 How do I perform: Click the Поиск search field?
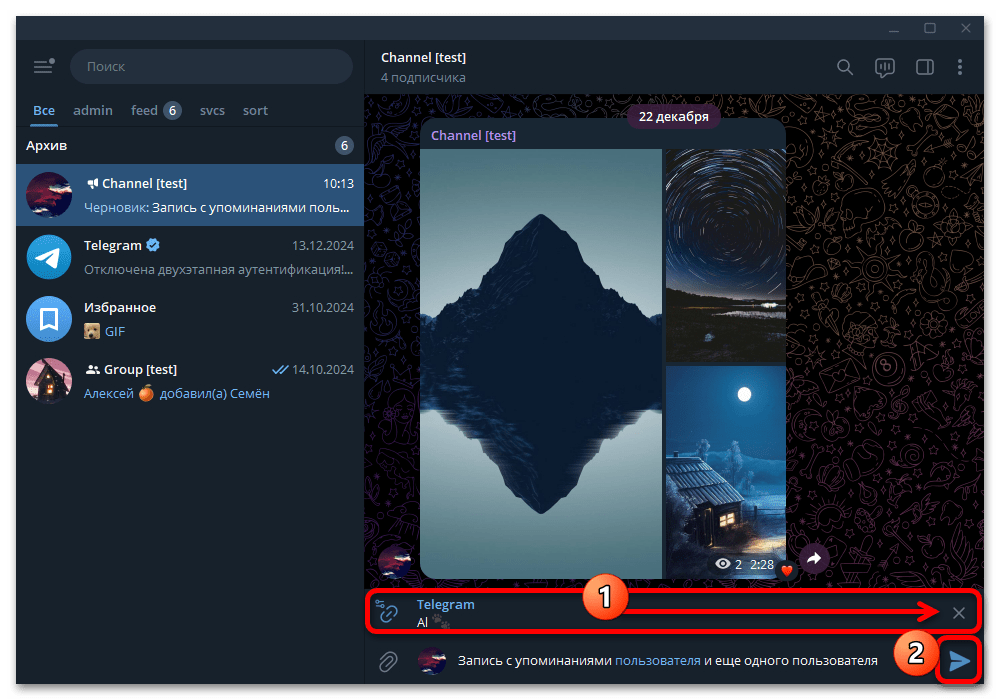(x=211, y=66)
